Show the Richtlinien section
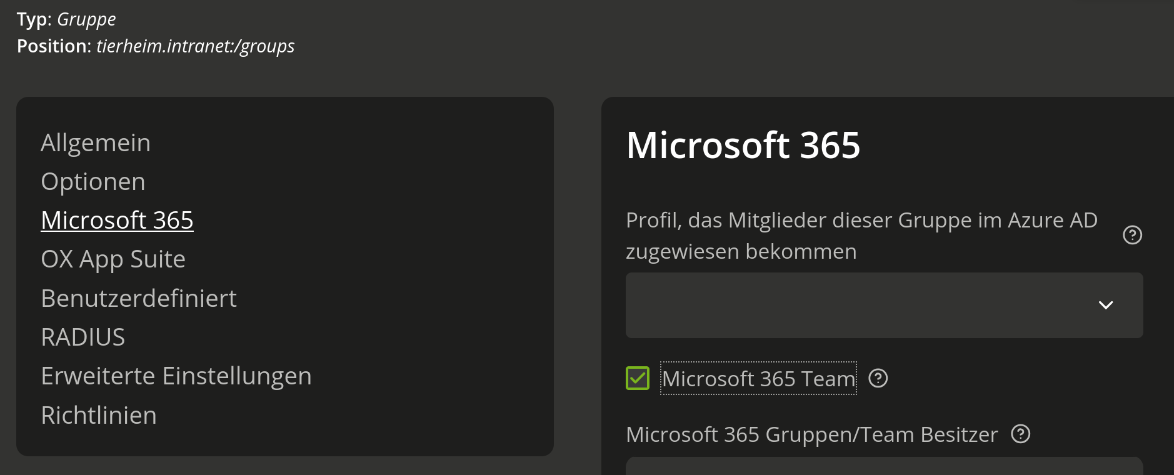Viewport: 1174px width, 475px height. click(99, 415)
